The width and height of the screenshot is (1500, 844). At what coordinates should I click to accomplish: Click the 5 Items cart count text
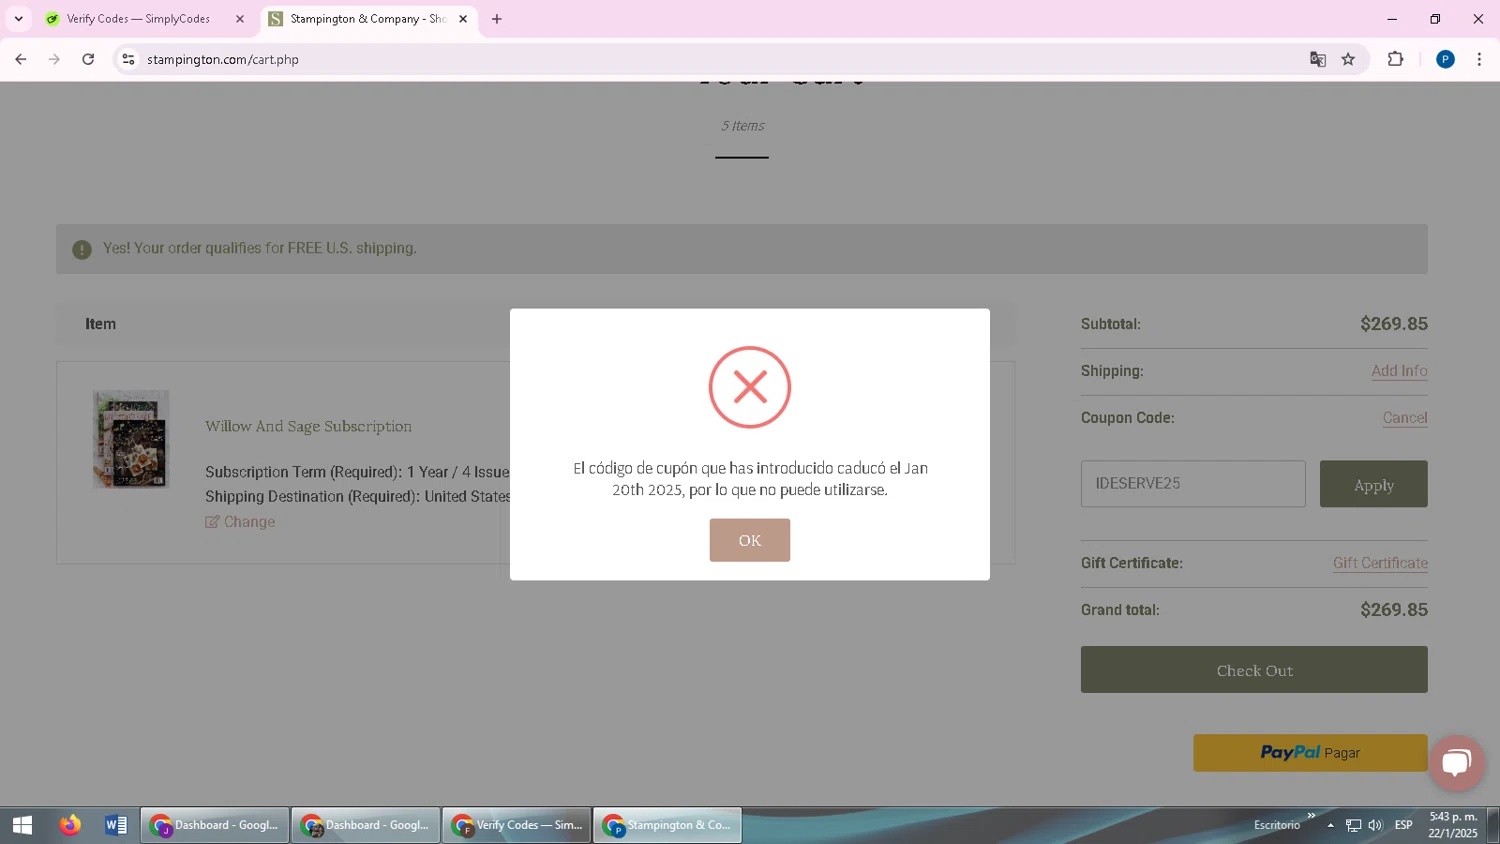[743, 126]
